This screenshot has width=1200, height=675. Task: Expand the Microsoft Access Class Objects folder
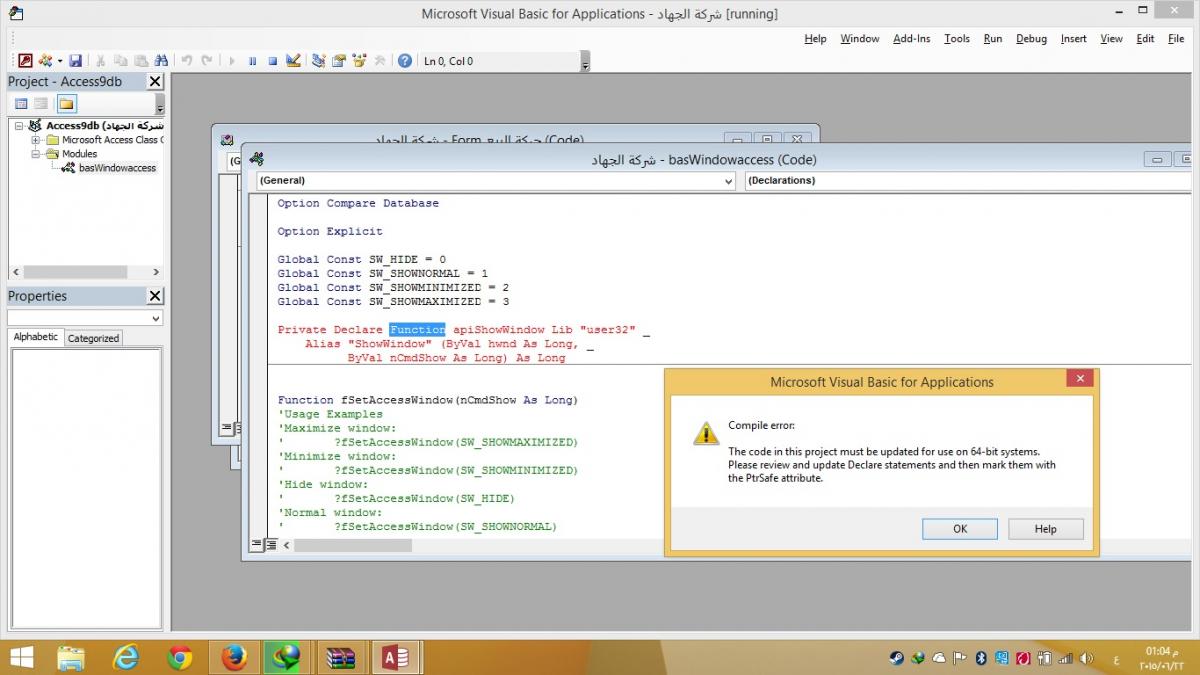pos(36,140)
